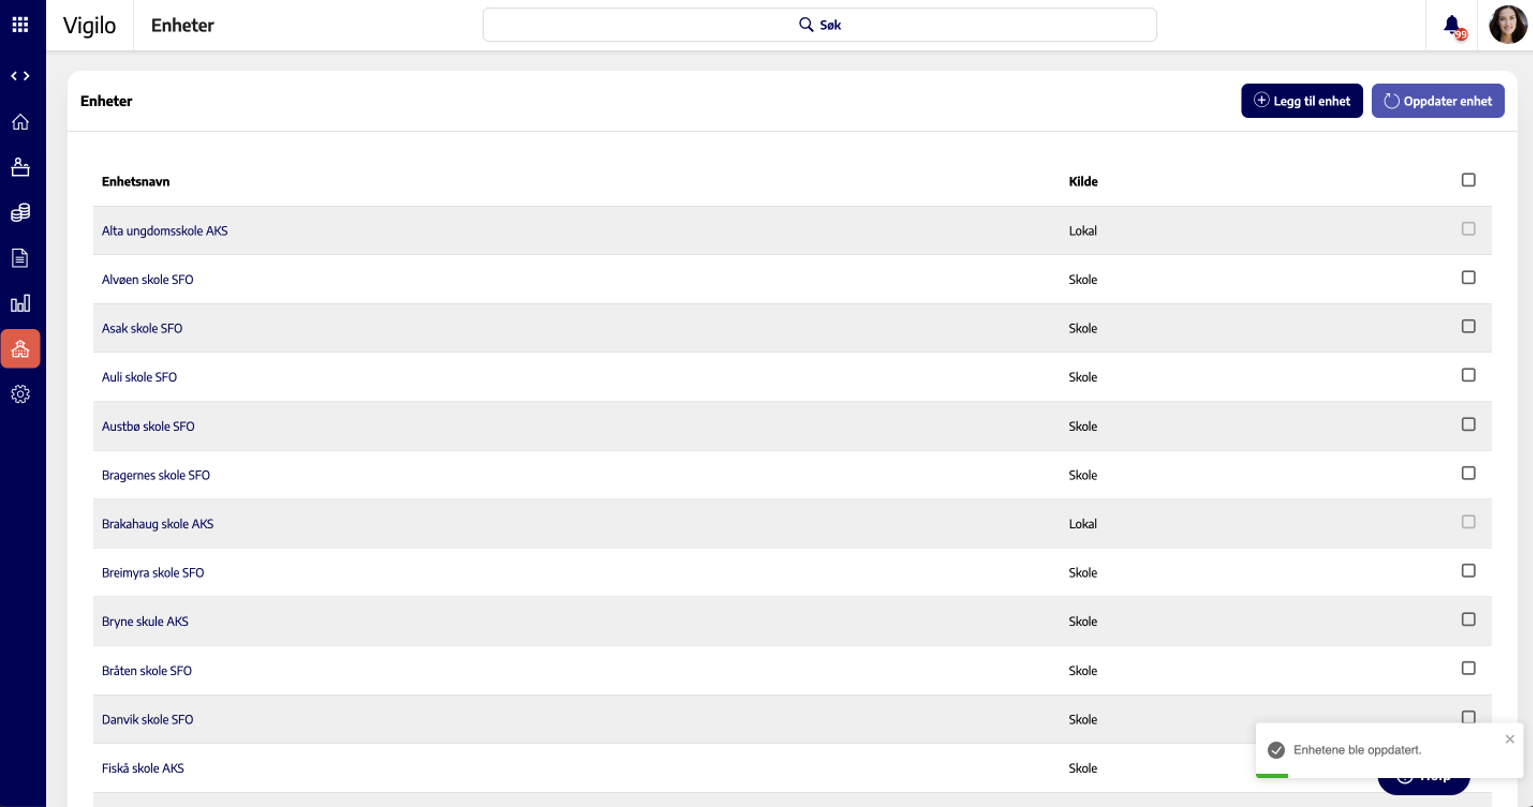Screen dimensions: 1533x807
Task: Open the Asak skole SFO link
Action: click(142, 329)
